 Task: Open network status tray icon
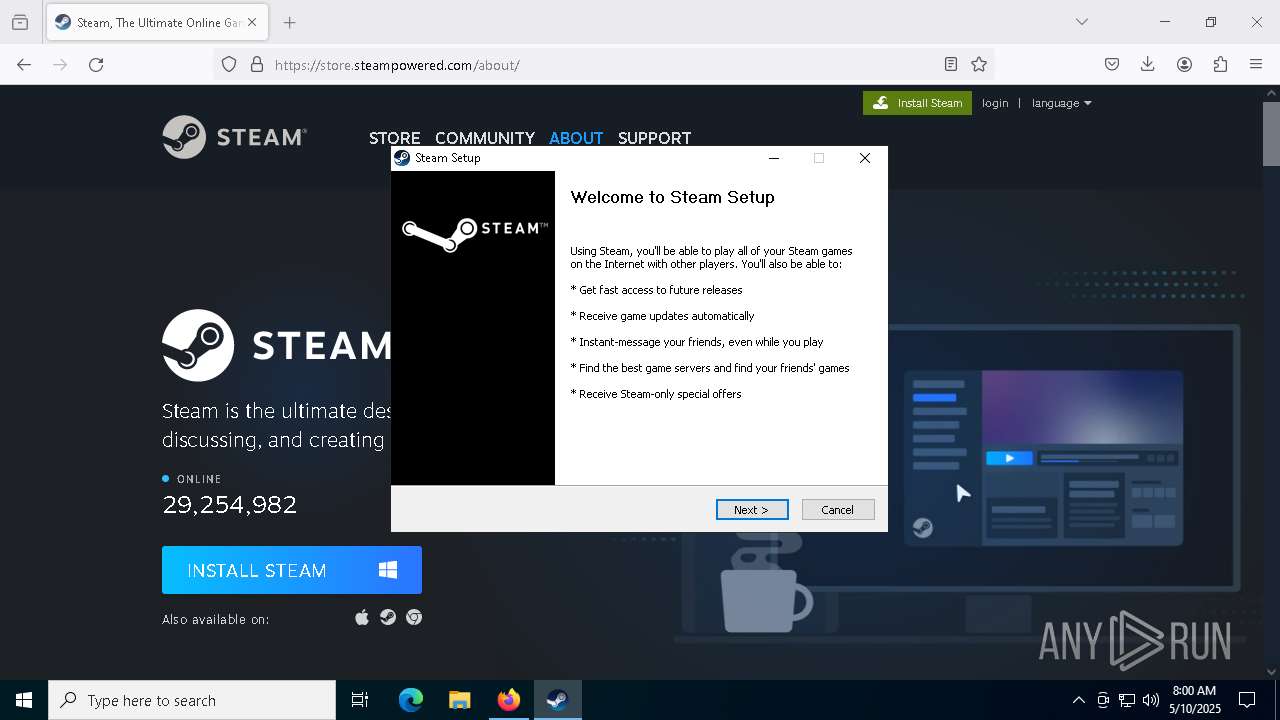click(x=1127, y=700)
